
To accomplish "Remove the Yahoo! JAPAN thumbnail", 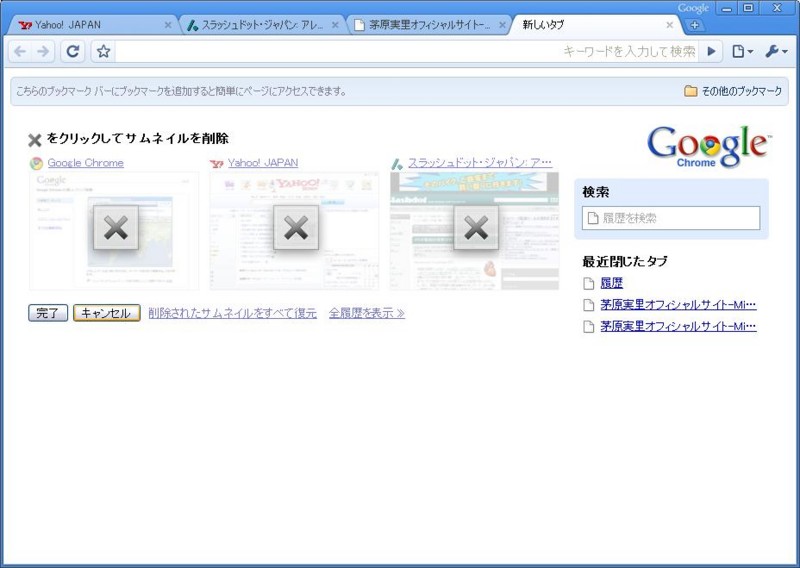I will (296, 228).
